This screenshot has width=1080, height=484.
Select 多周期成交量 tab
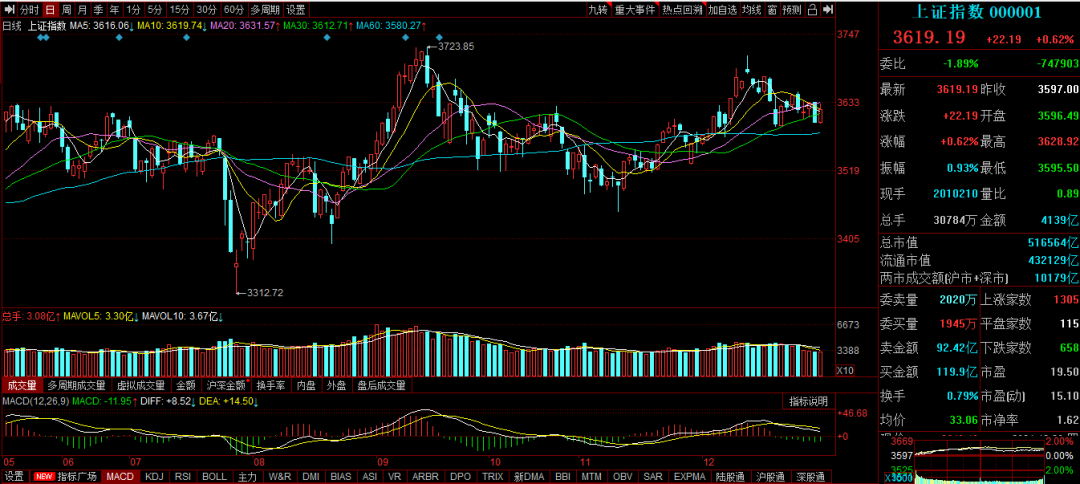(x=77, y=386)
